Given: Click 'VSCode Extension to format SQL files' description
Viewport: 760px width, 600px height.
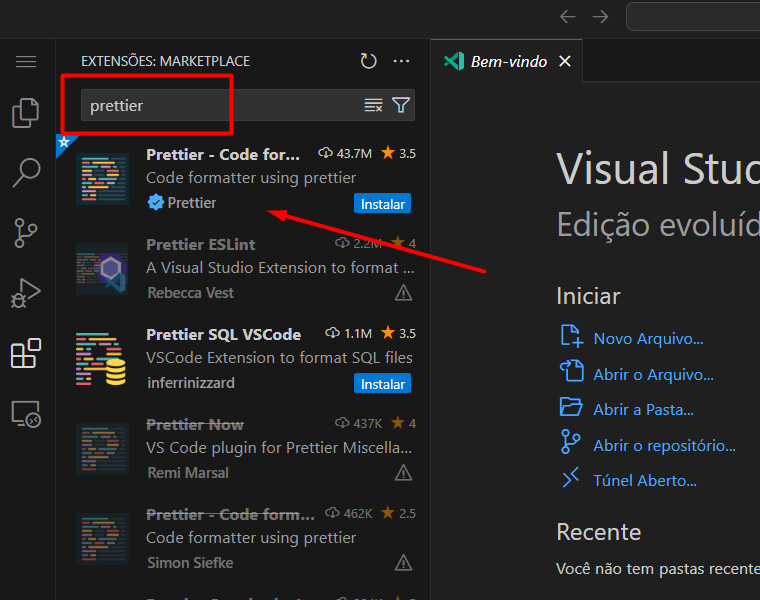Looking at the screenshot, I should (279, 358).
